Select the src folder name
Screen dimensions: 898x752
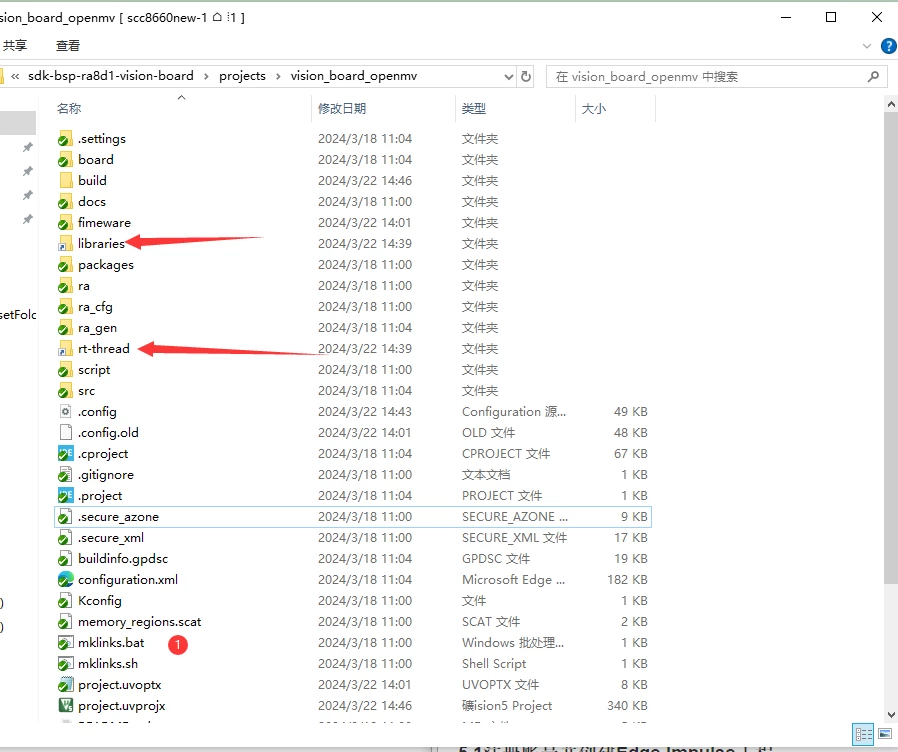tap(86, 391)
